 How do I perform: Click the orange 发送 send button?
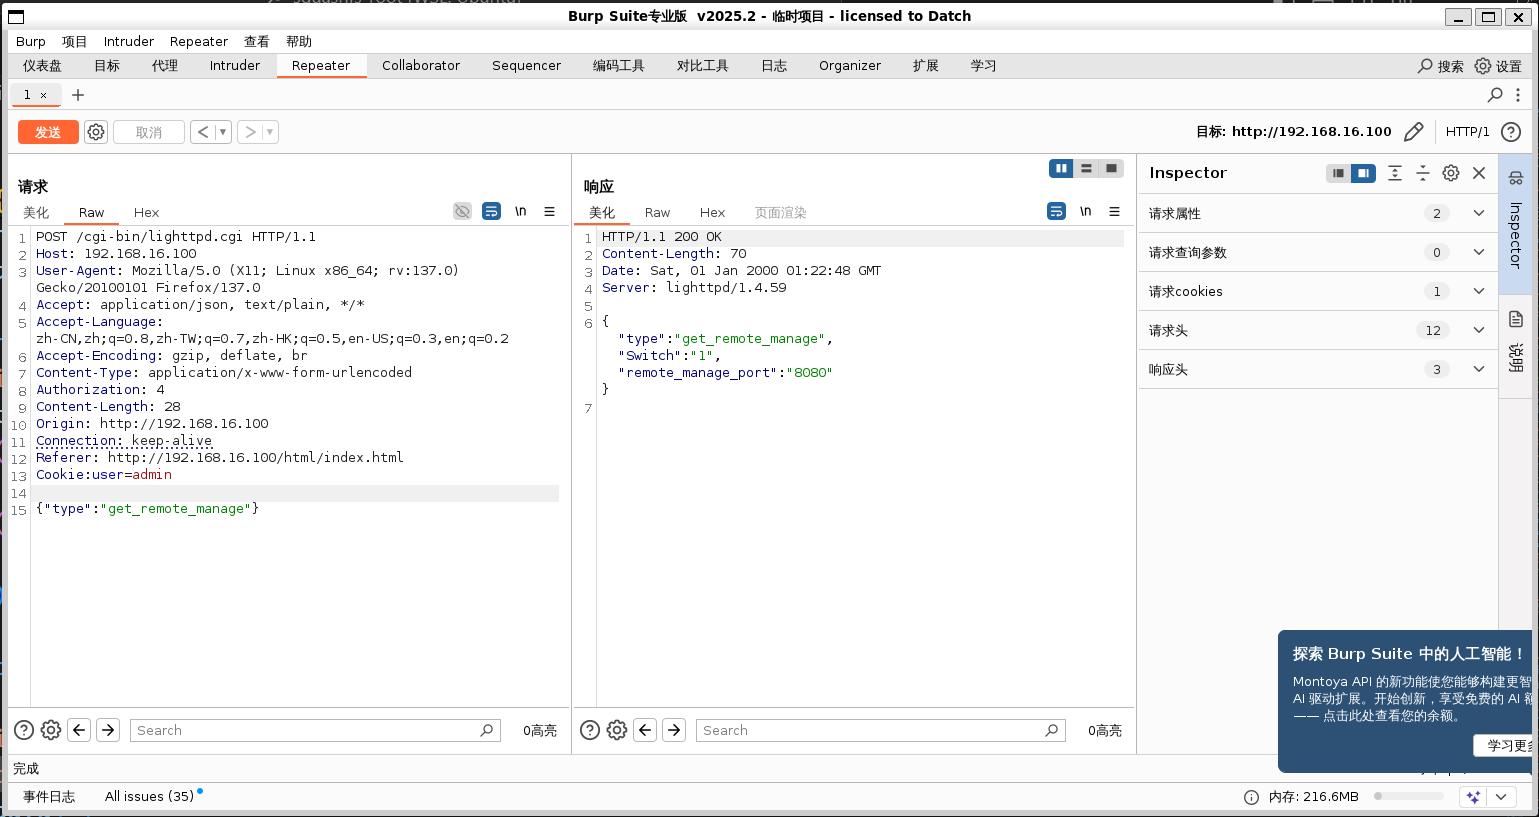[48, 132]
